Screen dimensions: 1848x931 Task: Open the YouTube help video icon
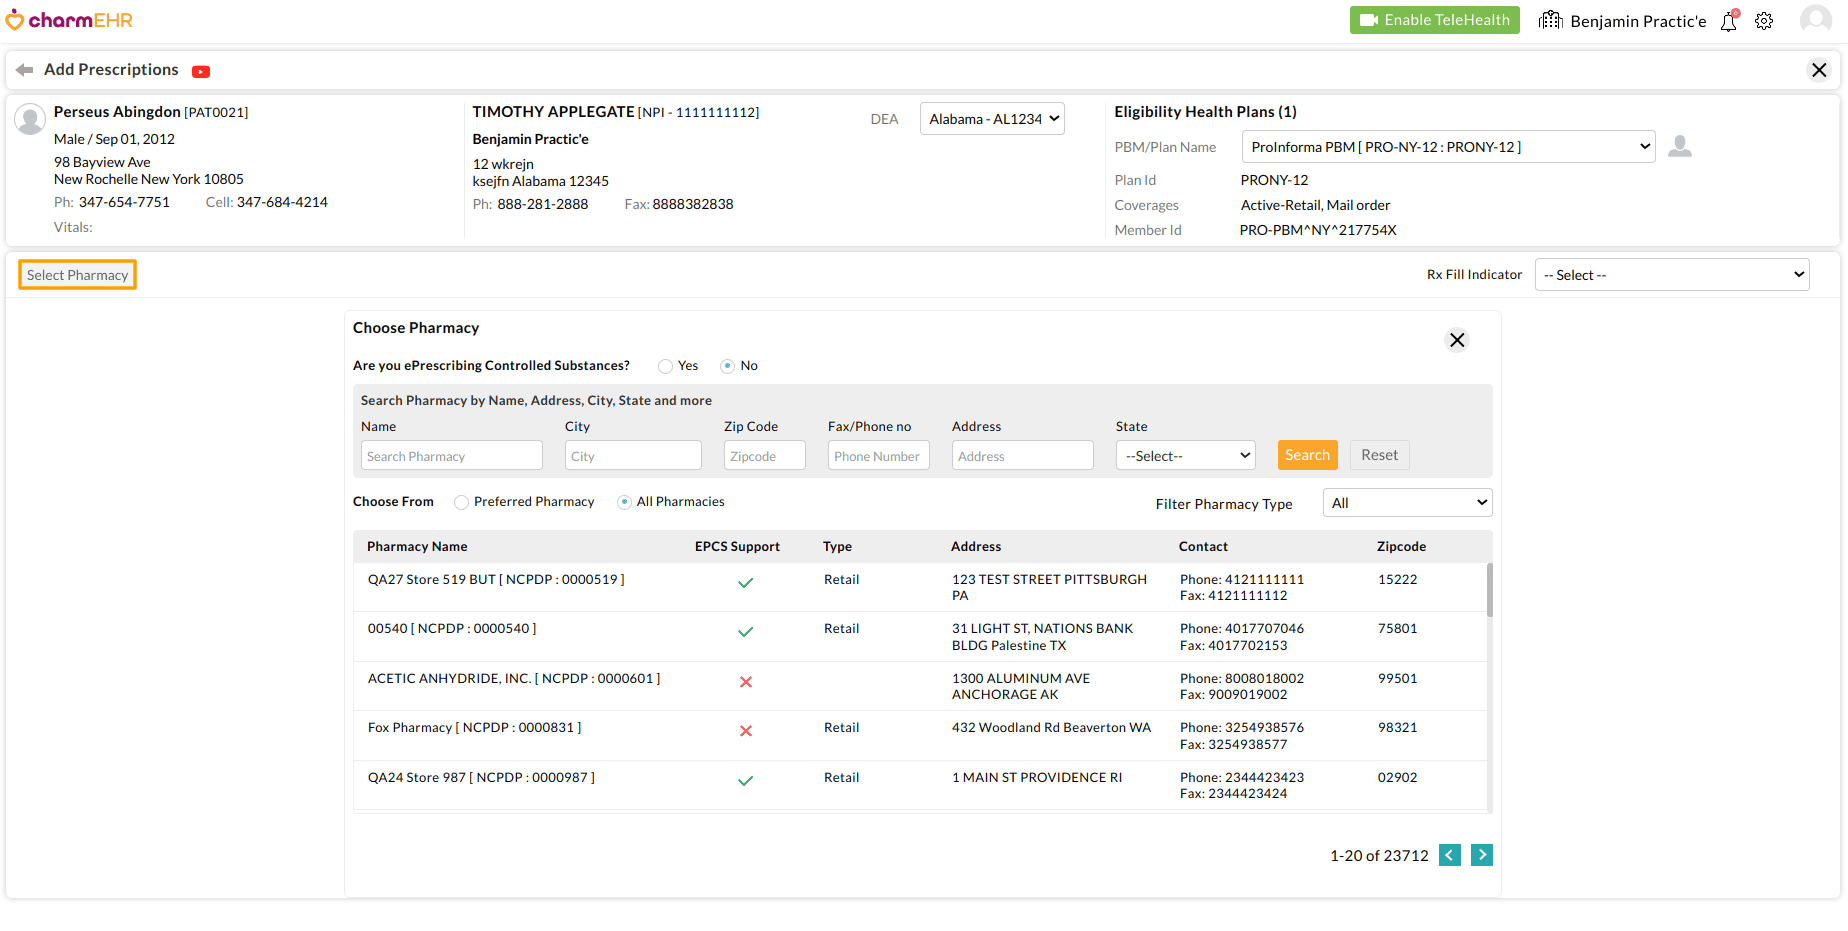(x=201, y=71)
